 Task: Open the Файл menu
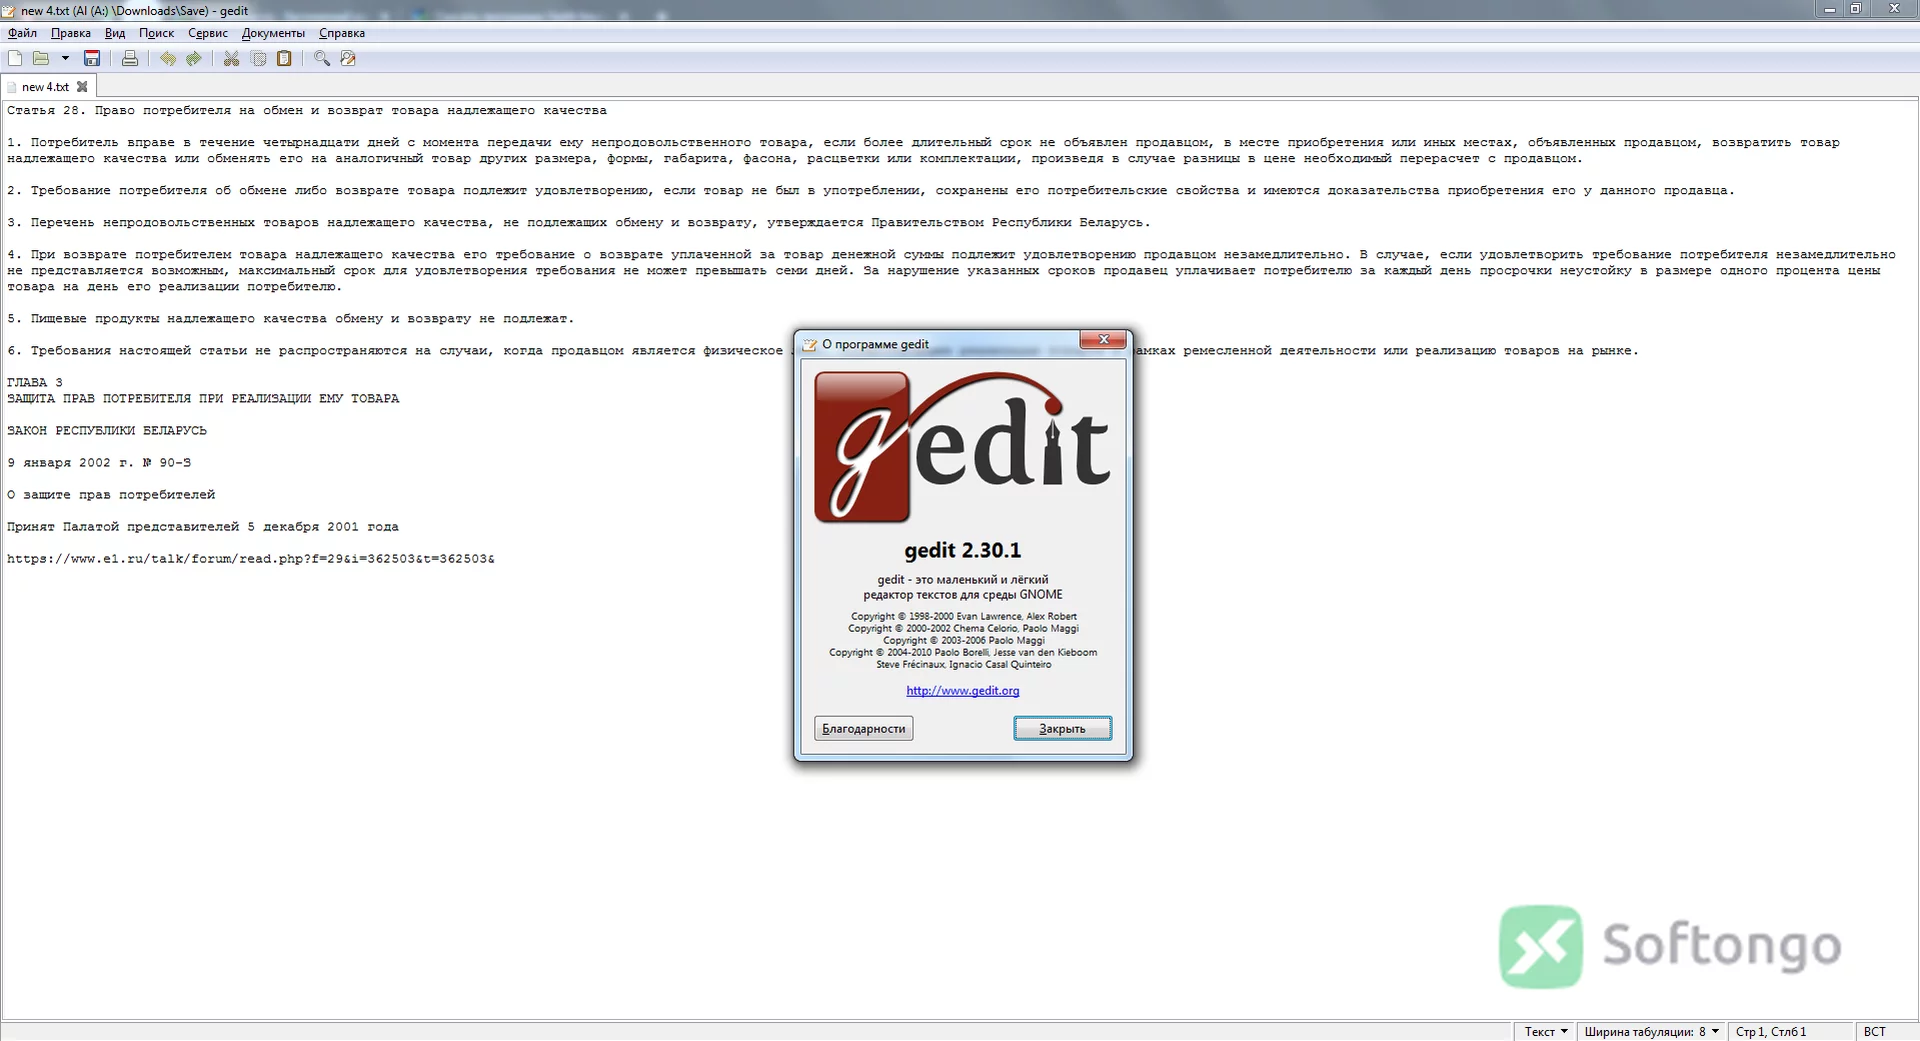[x=22, y=33]
